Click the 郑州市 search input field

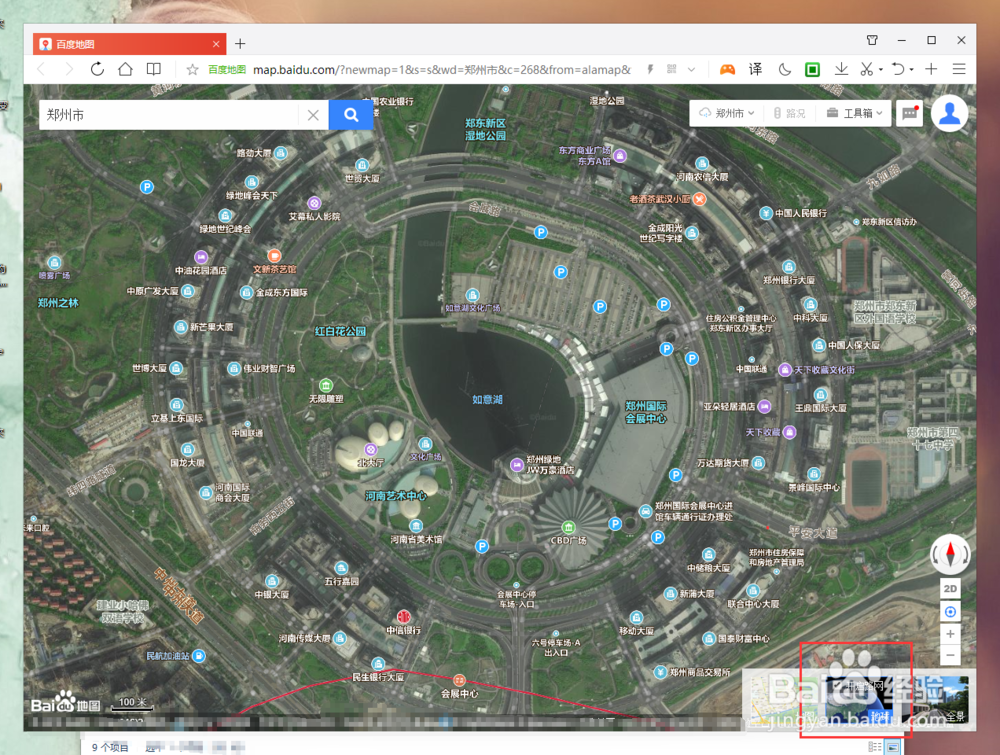(x=168, y=115)
